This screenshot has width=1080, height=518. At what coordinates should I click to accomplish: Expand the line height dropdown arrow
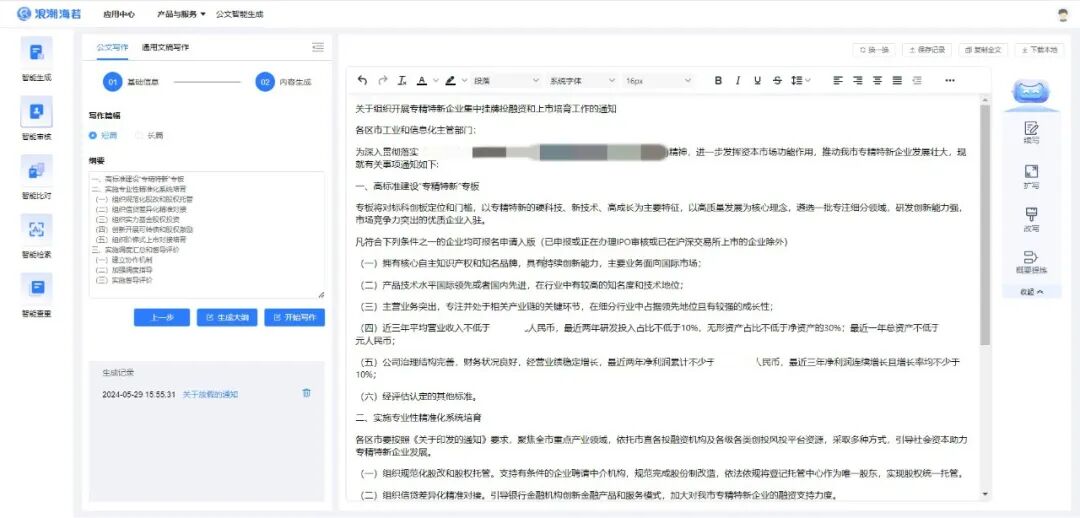tap(807, 81)
